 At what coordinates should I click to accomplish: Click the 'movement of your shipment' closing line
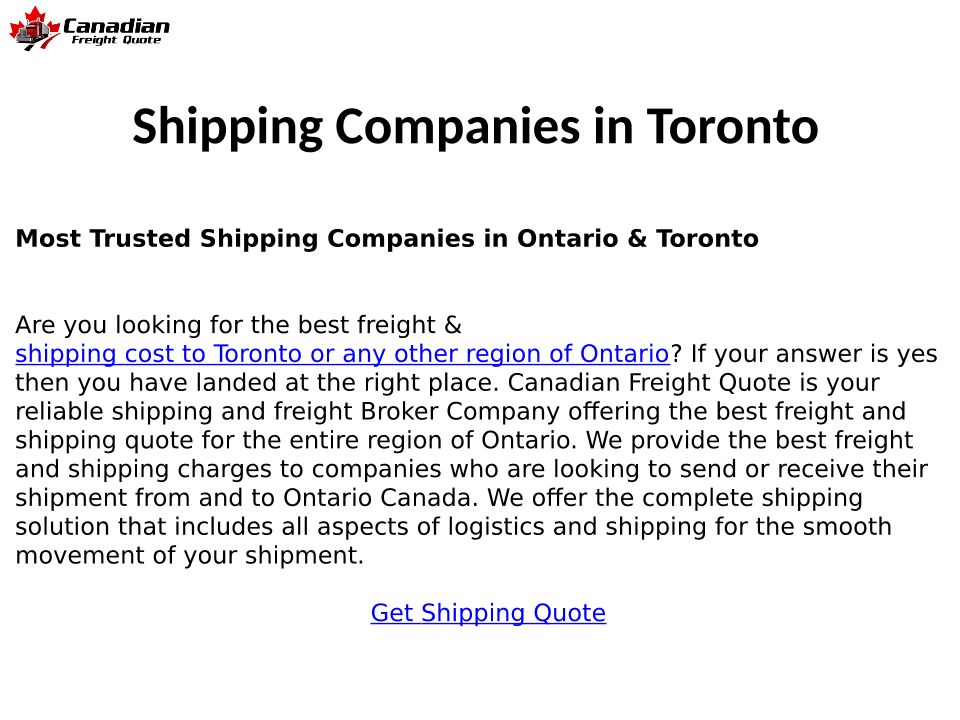point(189,556)
